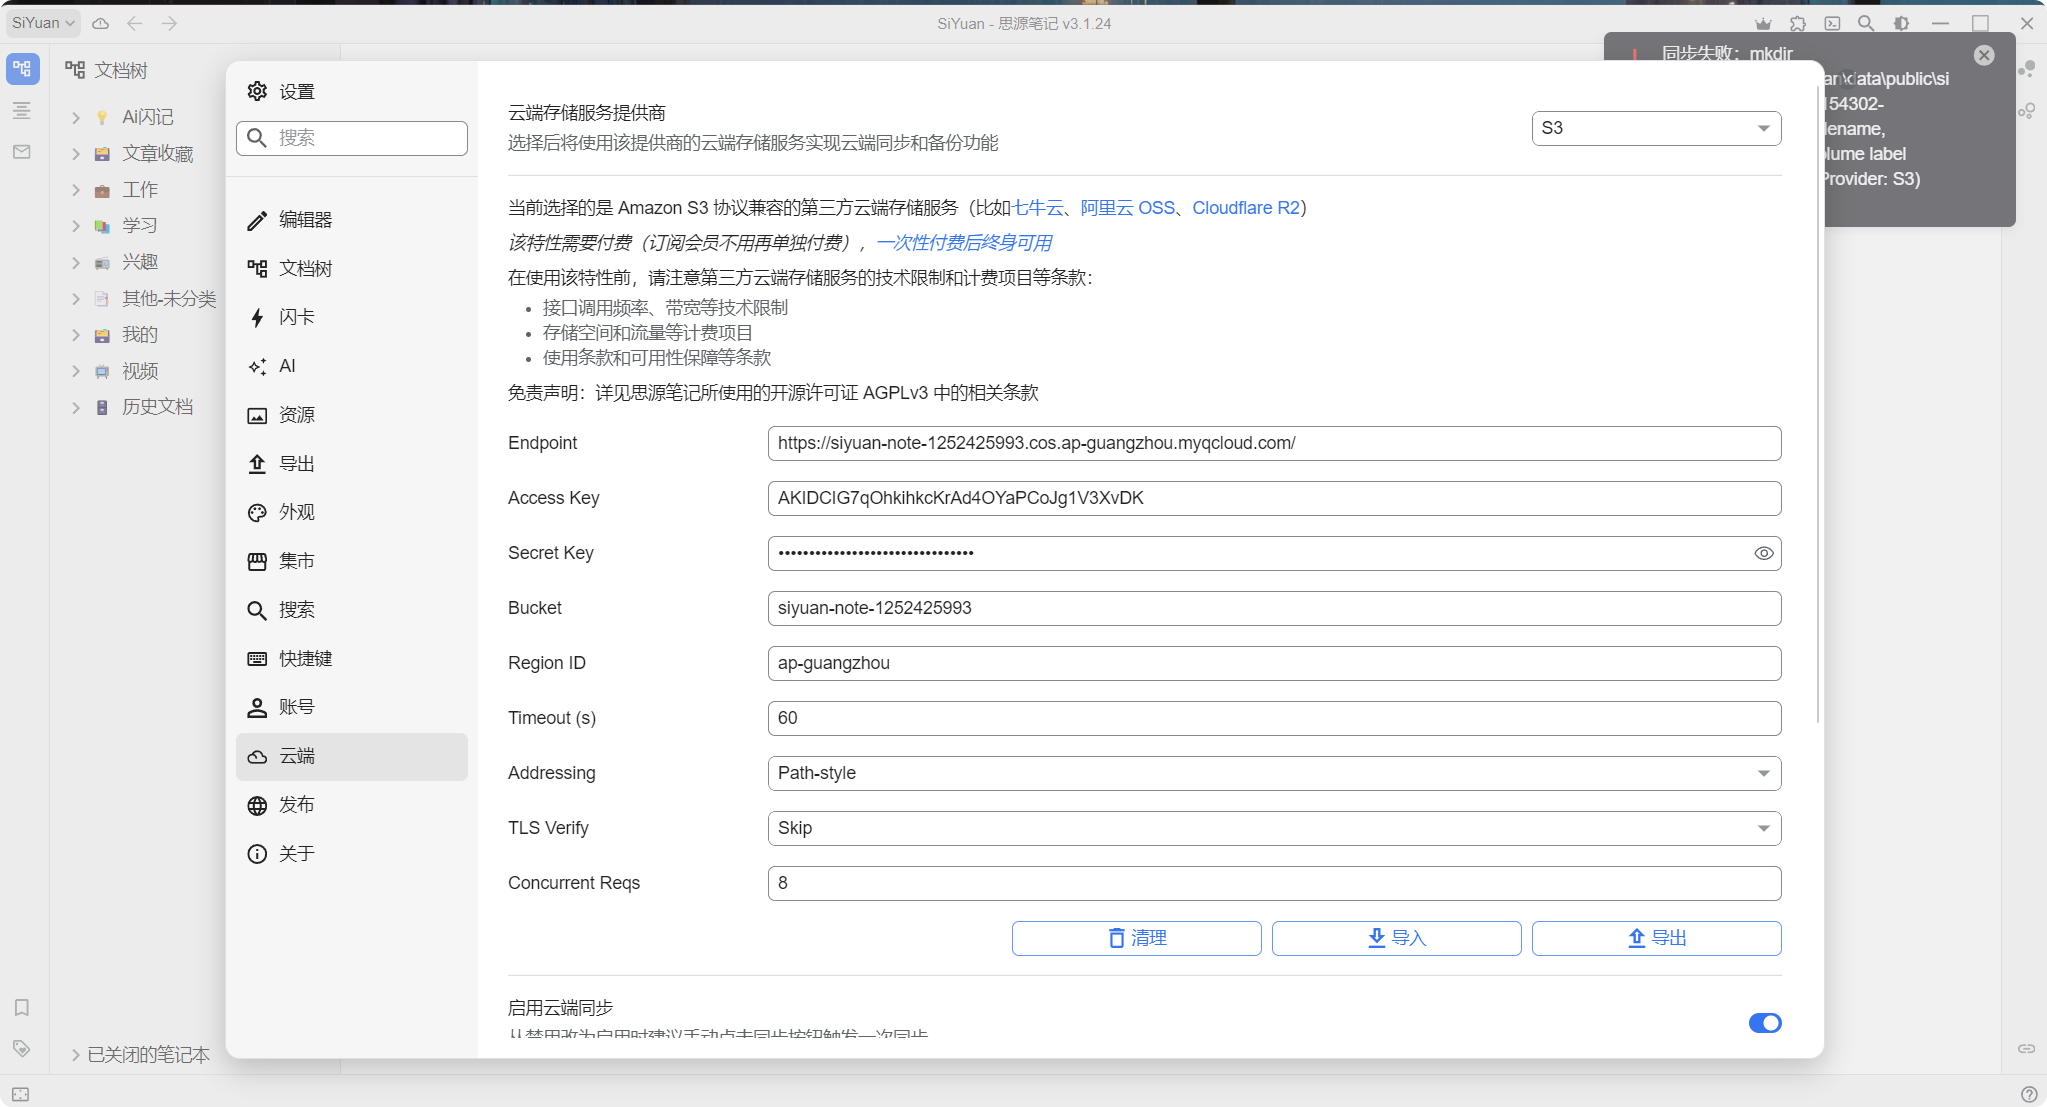2047x1107 pixels.
Task: Switch to the 集市 settings section
Action: (296, 561)
